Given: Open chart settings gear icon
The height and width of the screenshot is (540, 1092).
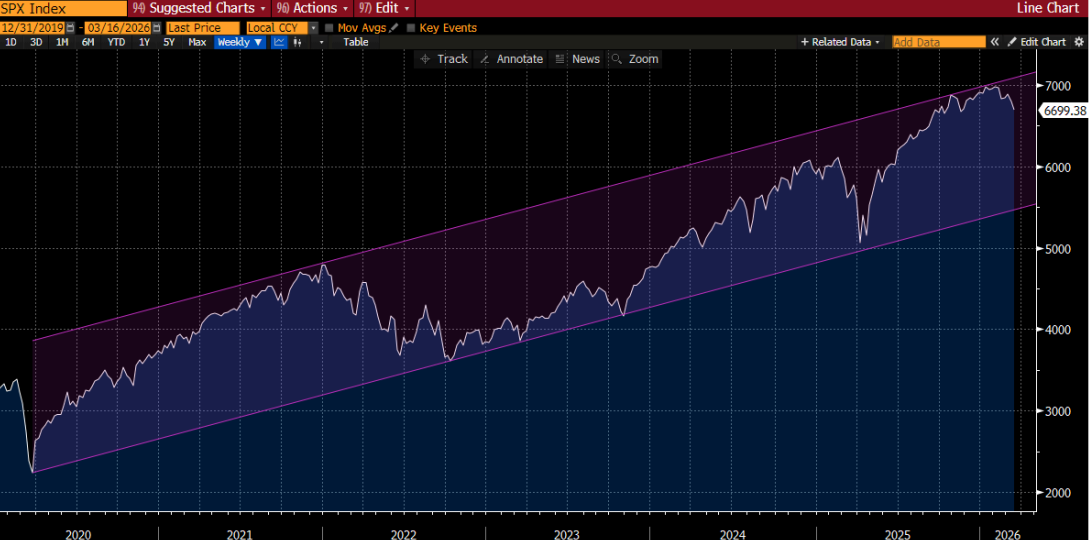Looking at the screenshot, I should click(1078, 42).
